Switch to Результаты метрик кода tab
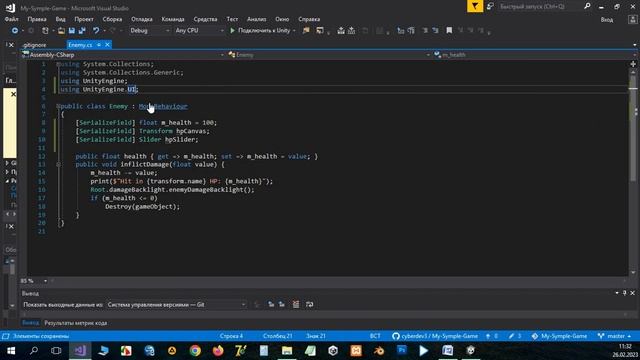The image size is (640, 360). pos(76,323)
